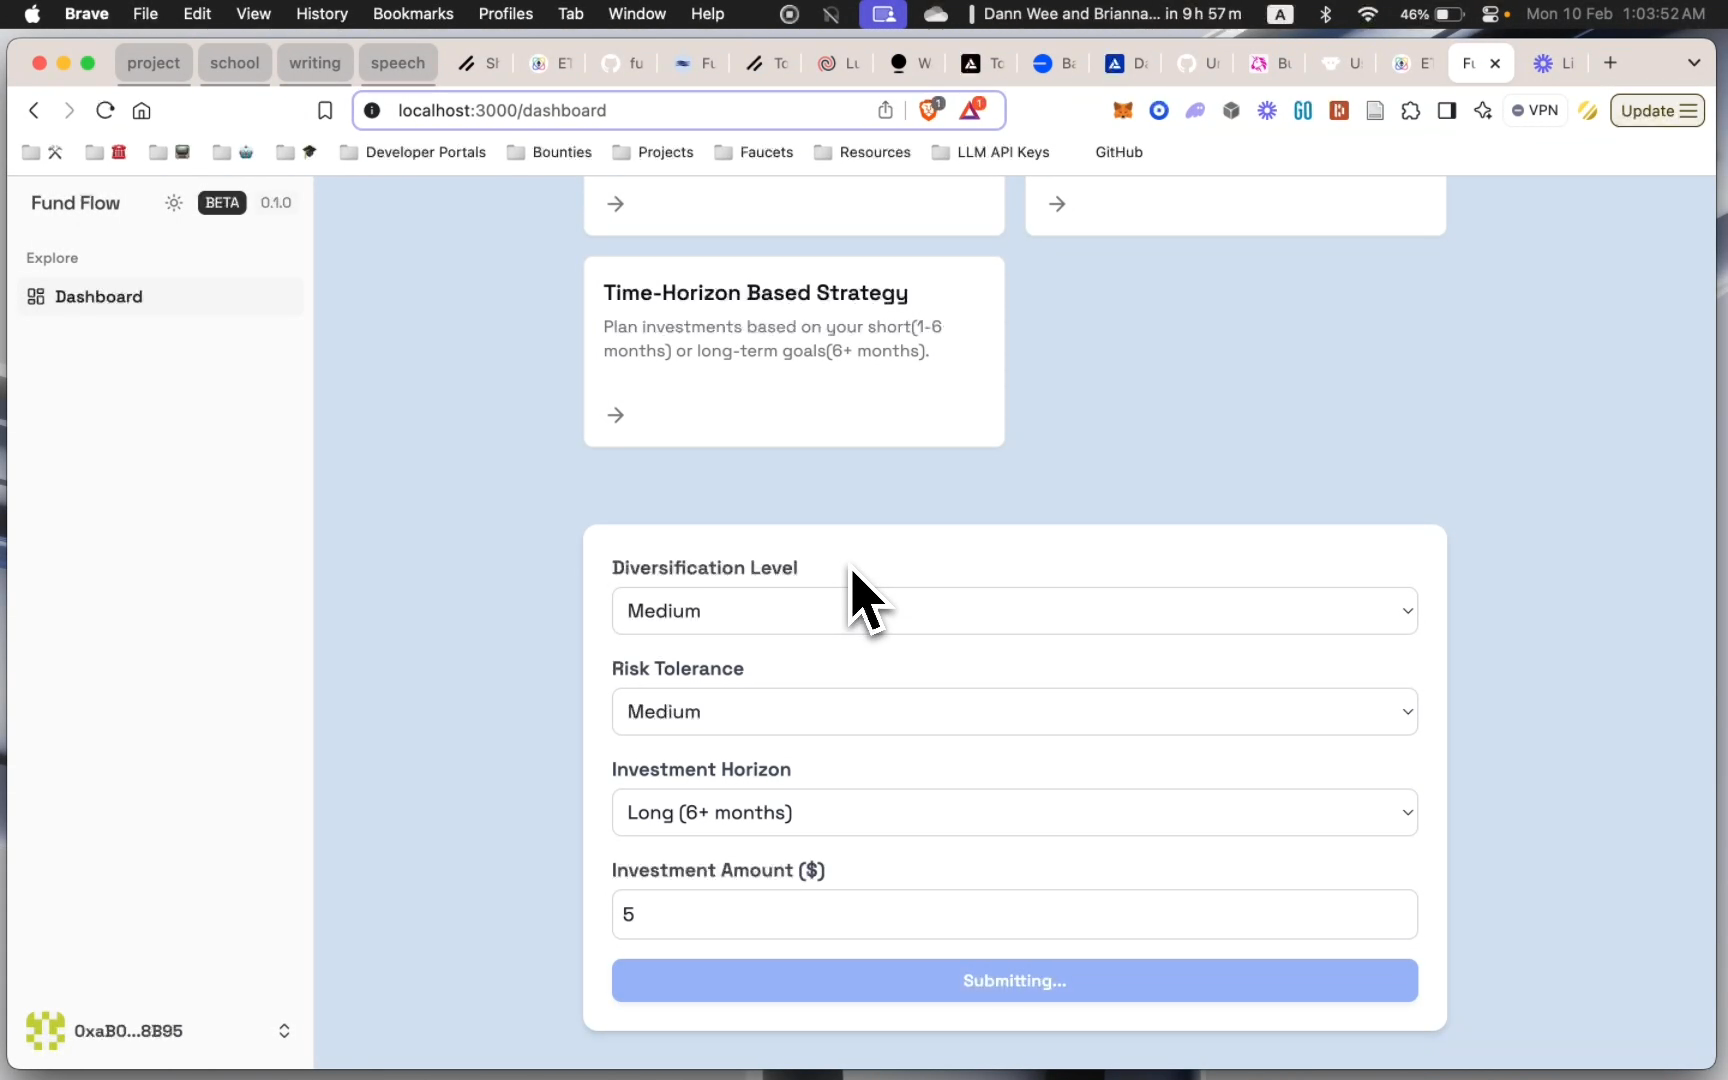Share the page via share icon
The height and width of the screenshot is (1080, 1728).
coord(885,110)
